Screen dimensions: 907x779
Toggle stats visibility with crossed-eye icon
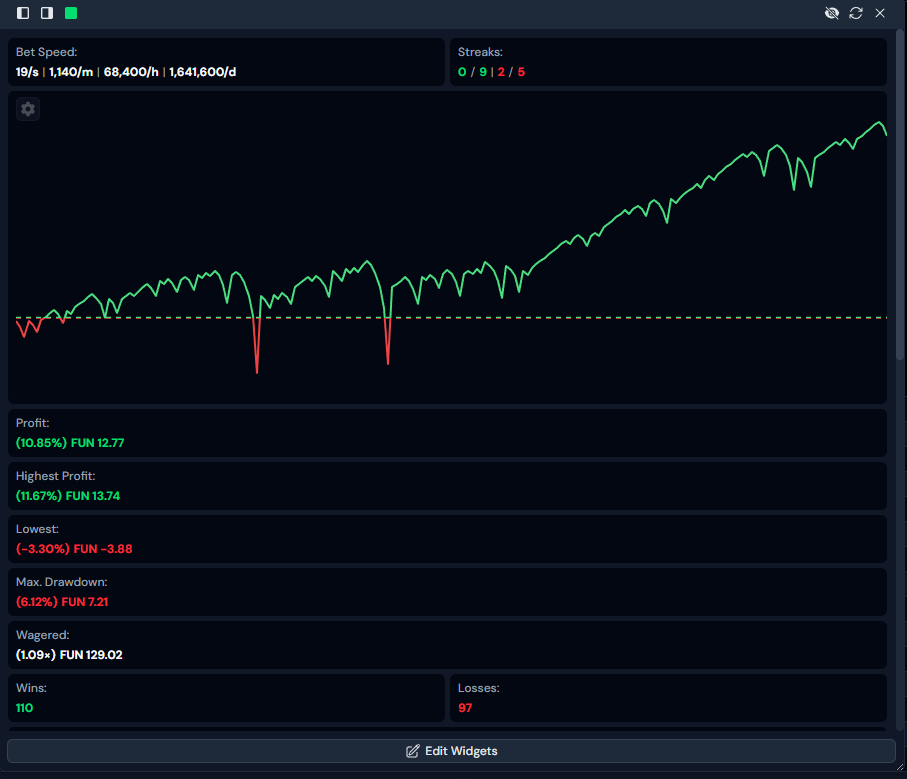[x=831, y=13]
